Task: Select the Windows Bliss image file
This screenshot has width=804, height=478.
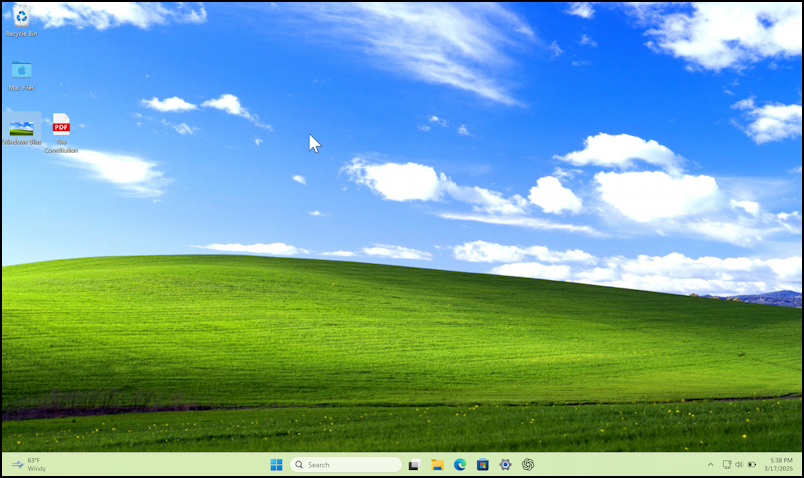Action: coord(22,130)
